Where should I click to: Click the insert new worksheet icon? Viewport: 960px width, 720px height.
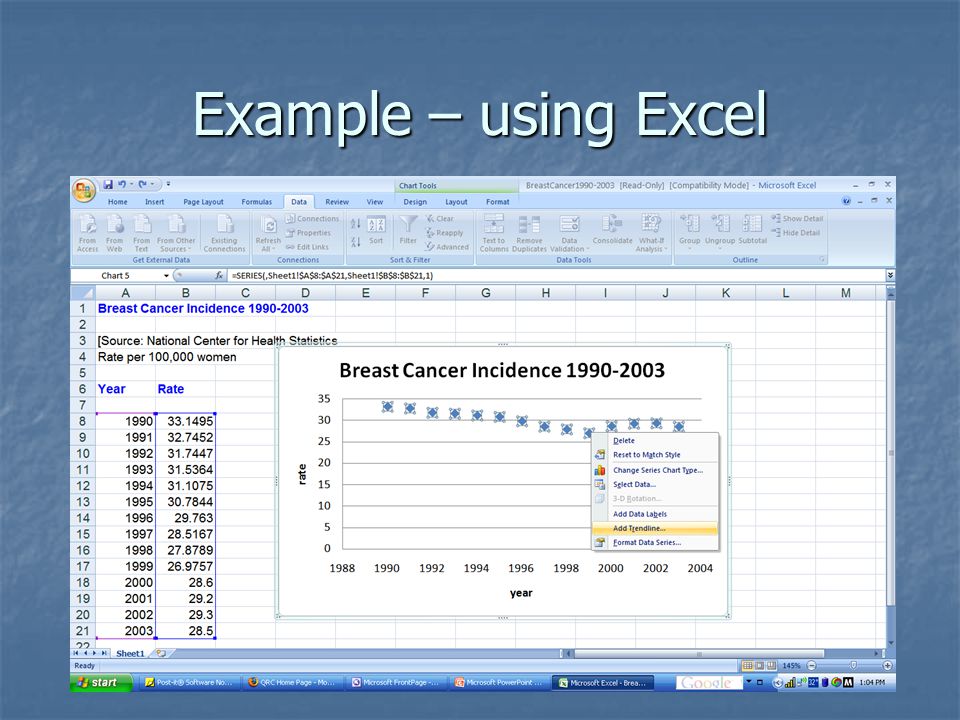point(161,653)
